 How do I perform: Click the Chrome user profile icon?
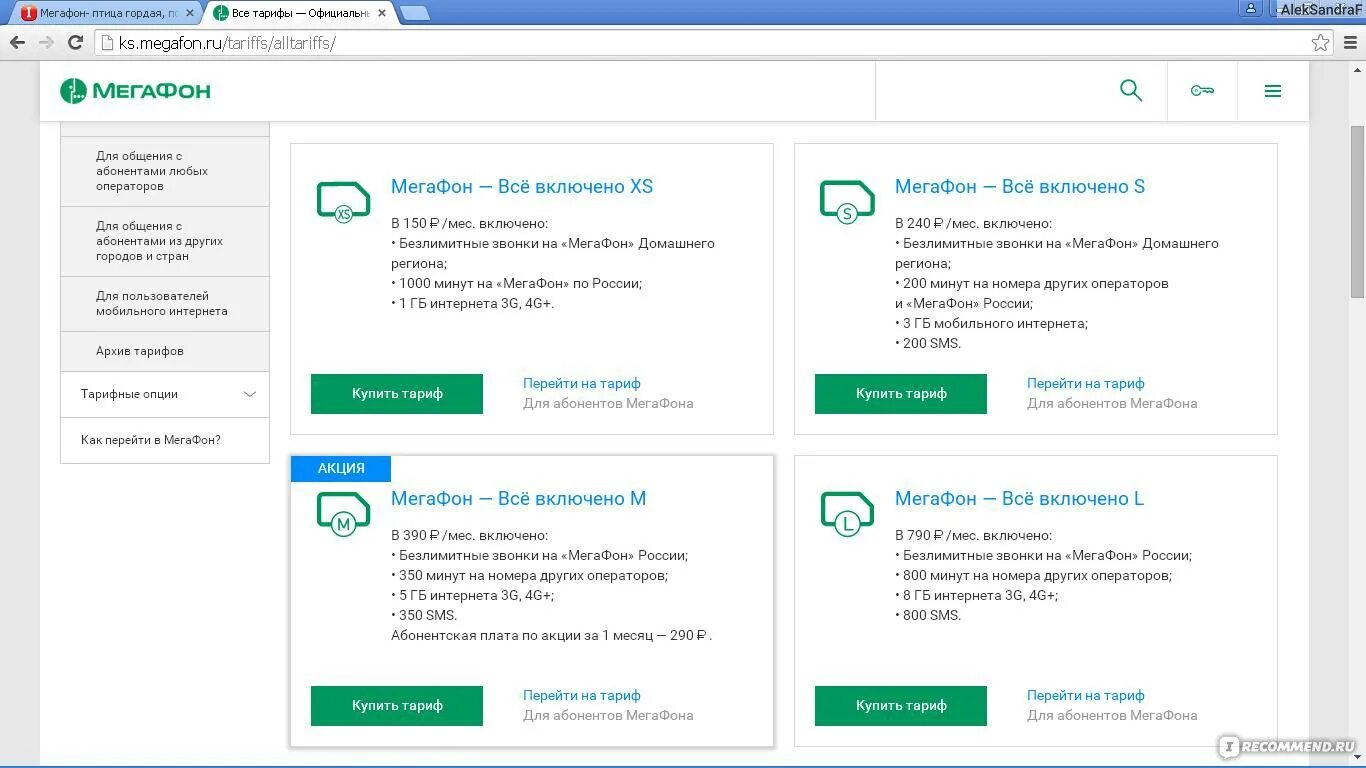[1251, 8]
